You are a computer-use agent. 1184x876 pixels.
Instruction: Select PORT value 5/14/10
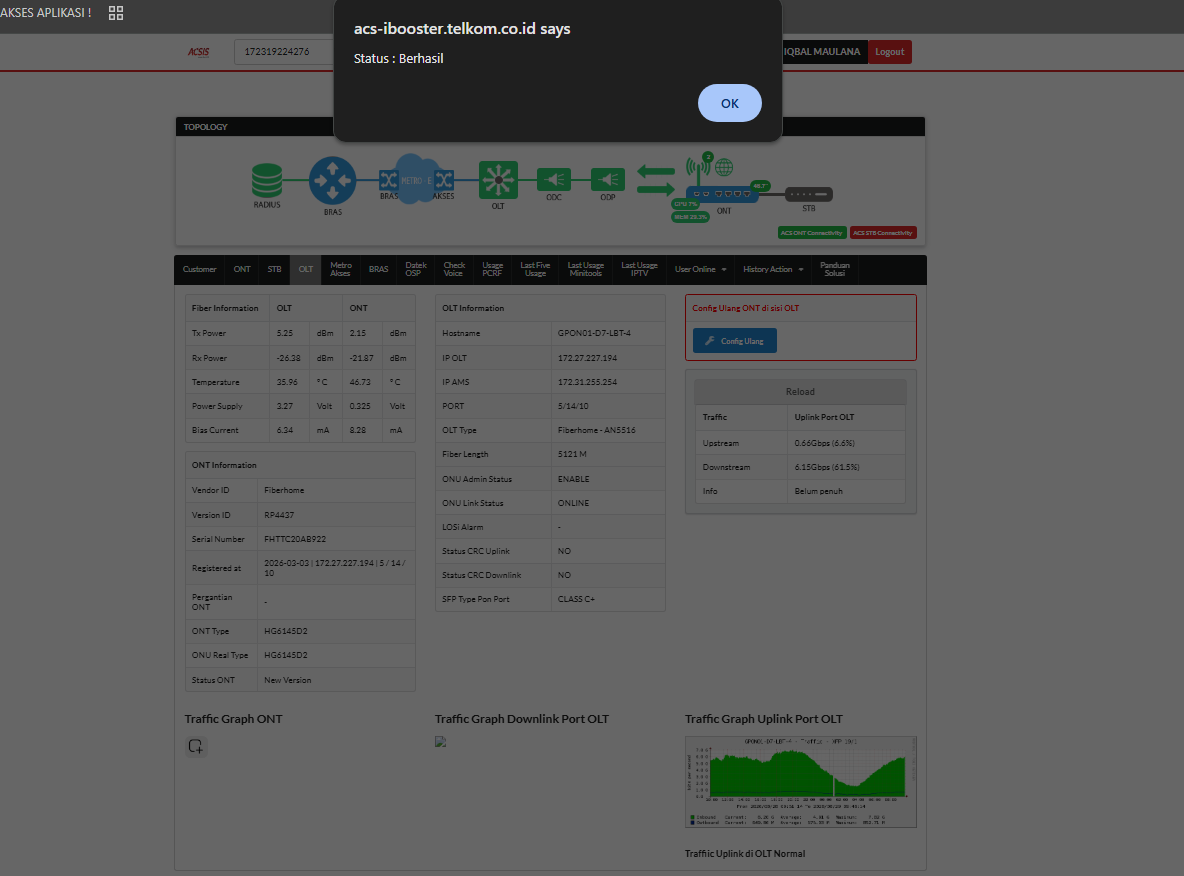click(572, 406)
